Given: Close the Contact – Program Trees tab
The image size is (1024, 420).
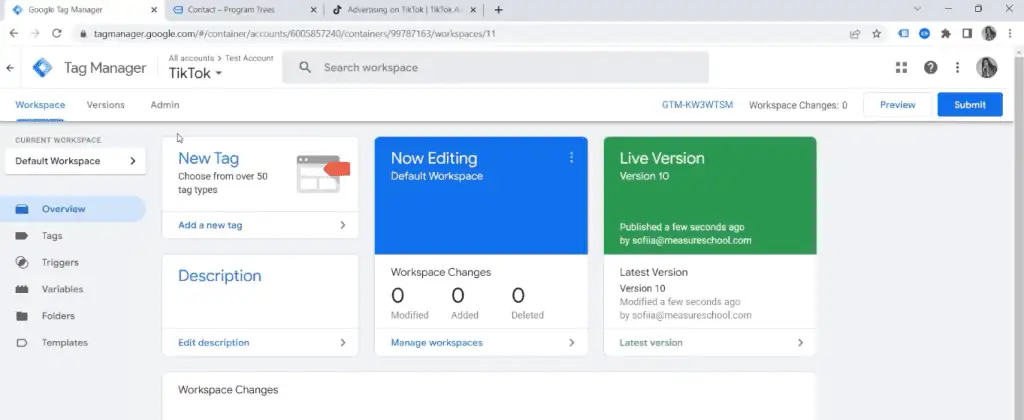Looking at the screenshot, I should pyautogui.click(x=313, y=10).
